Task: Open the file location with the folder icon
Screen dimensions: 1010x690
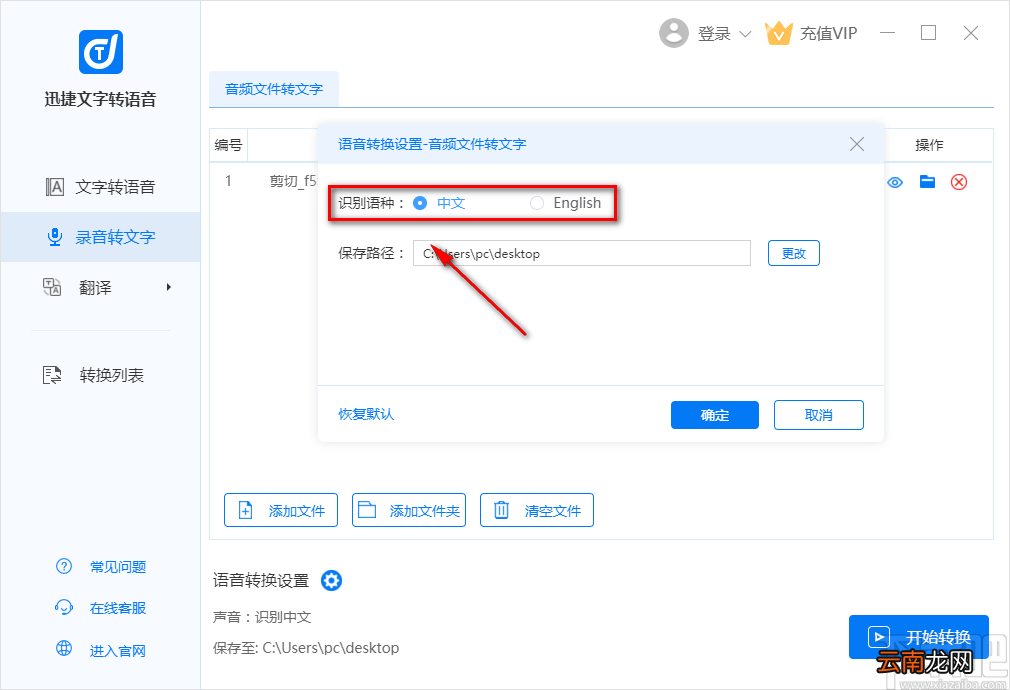Action: click(x=927, y=182)
